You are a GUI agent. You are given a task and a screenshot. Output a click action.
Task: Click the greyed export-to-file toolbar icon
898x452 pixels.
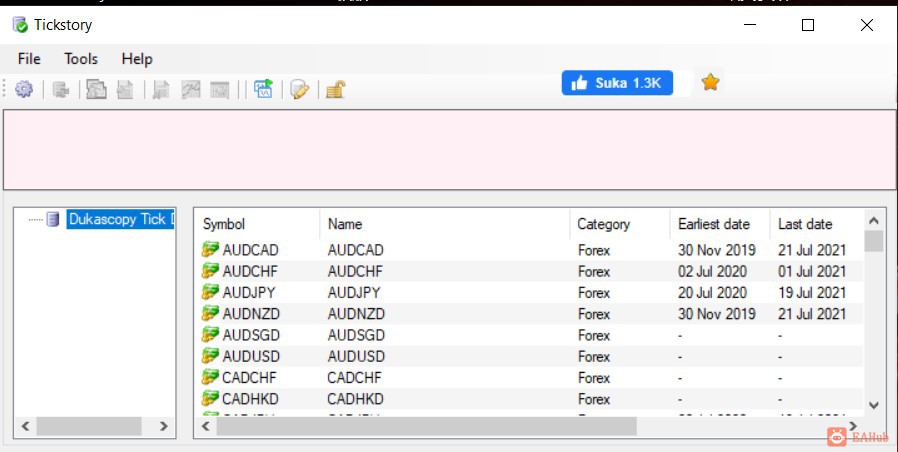point(125,89)
